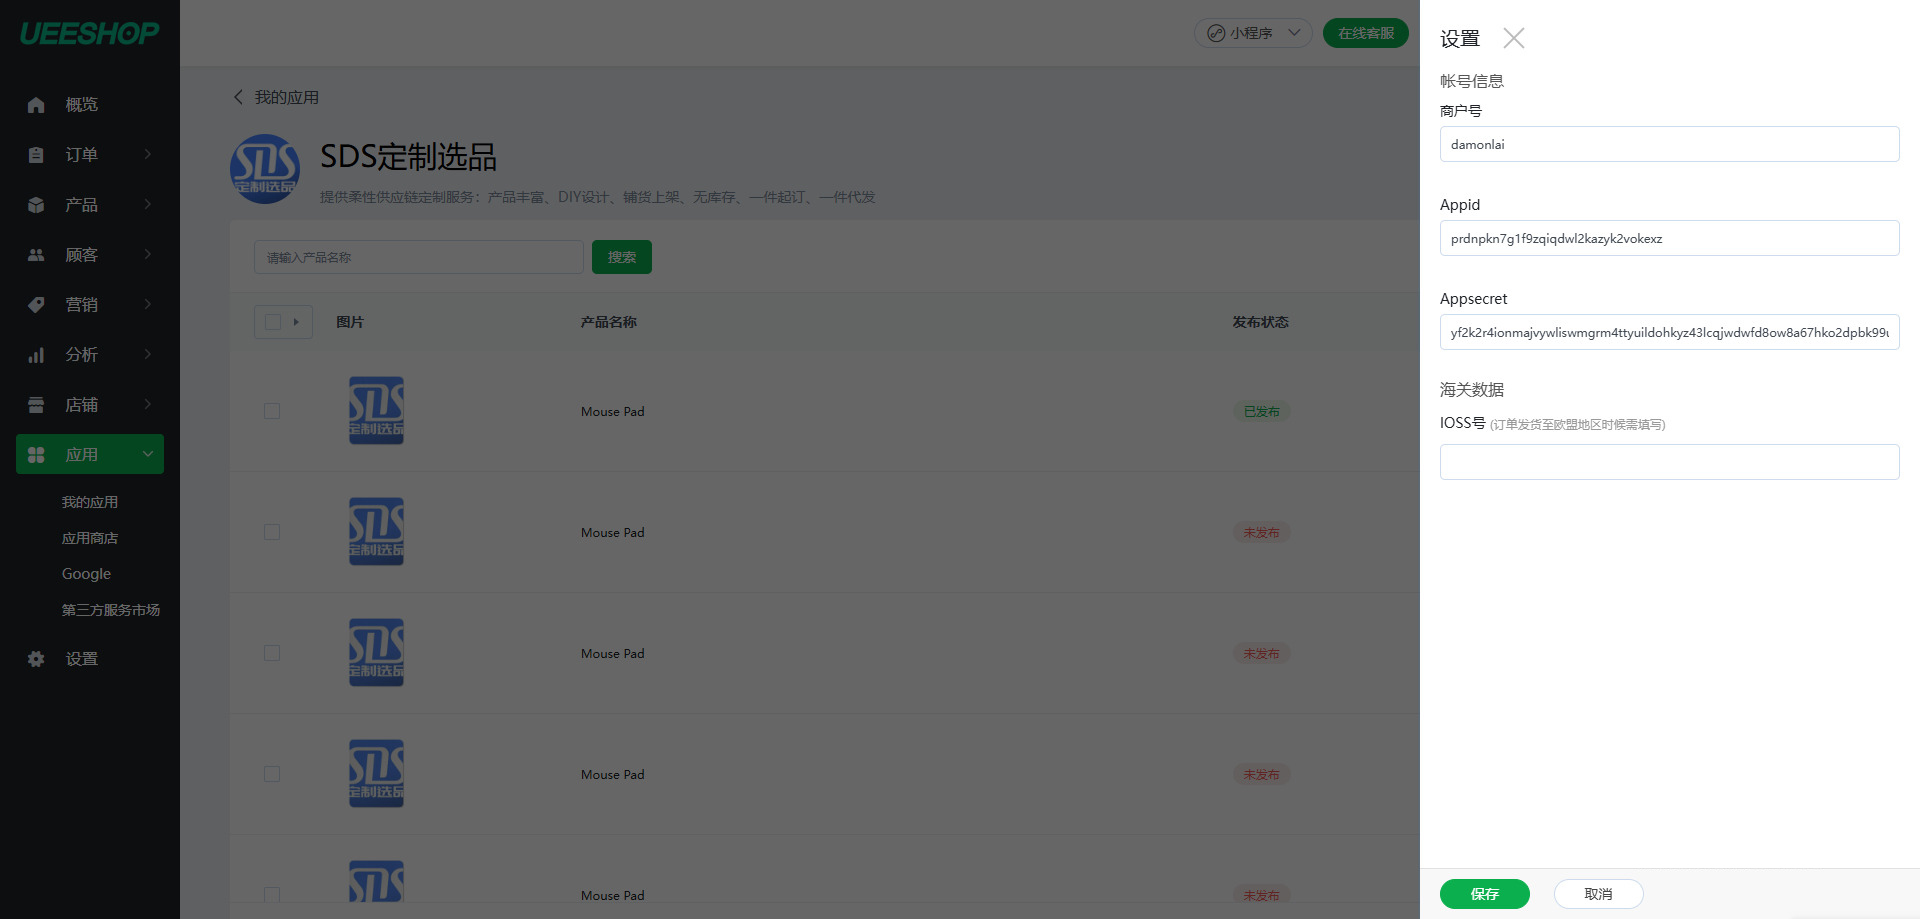Check the first Mouse Pad row checkbox
The width and height of the screenshot is (1920, 919).
tap(272, 411)
